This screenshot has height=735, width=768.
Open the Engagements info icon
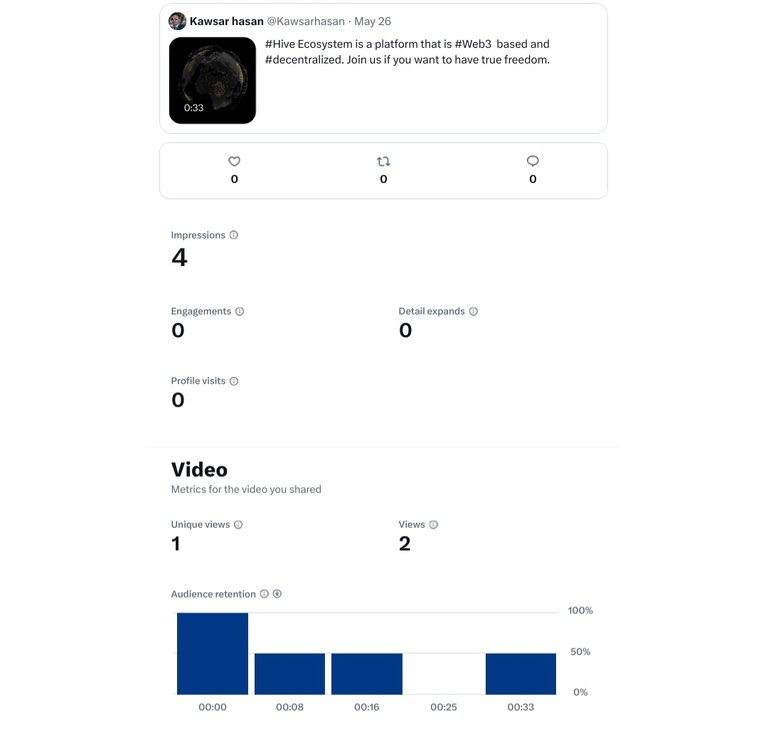(240, 311)
